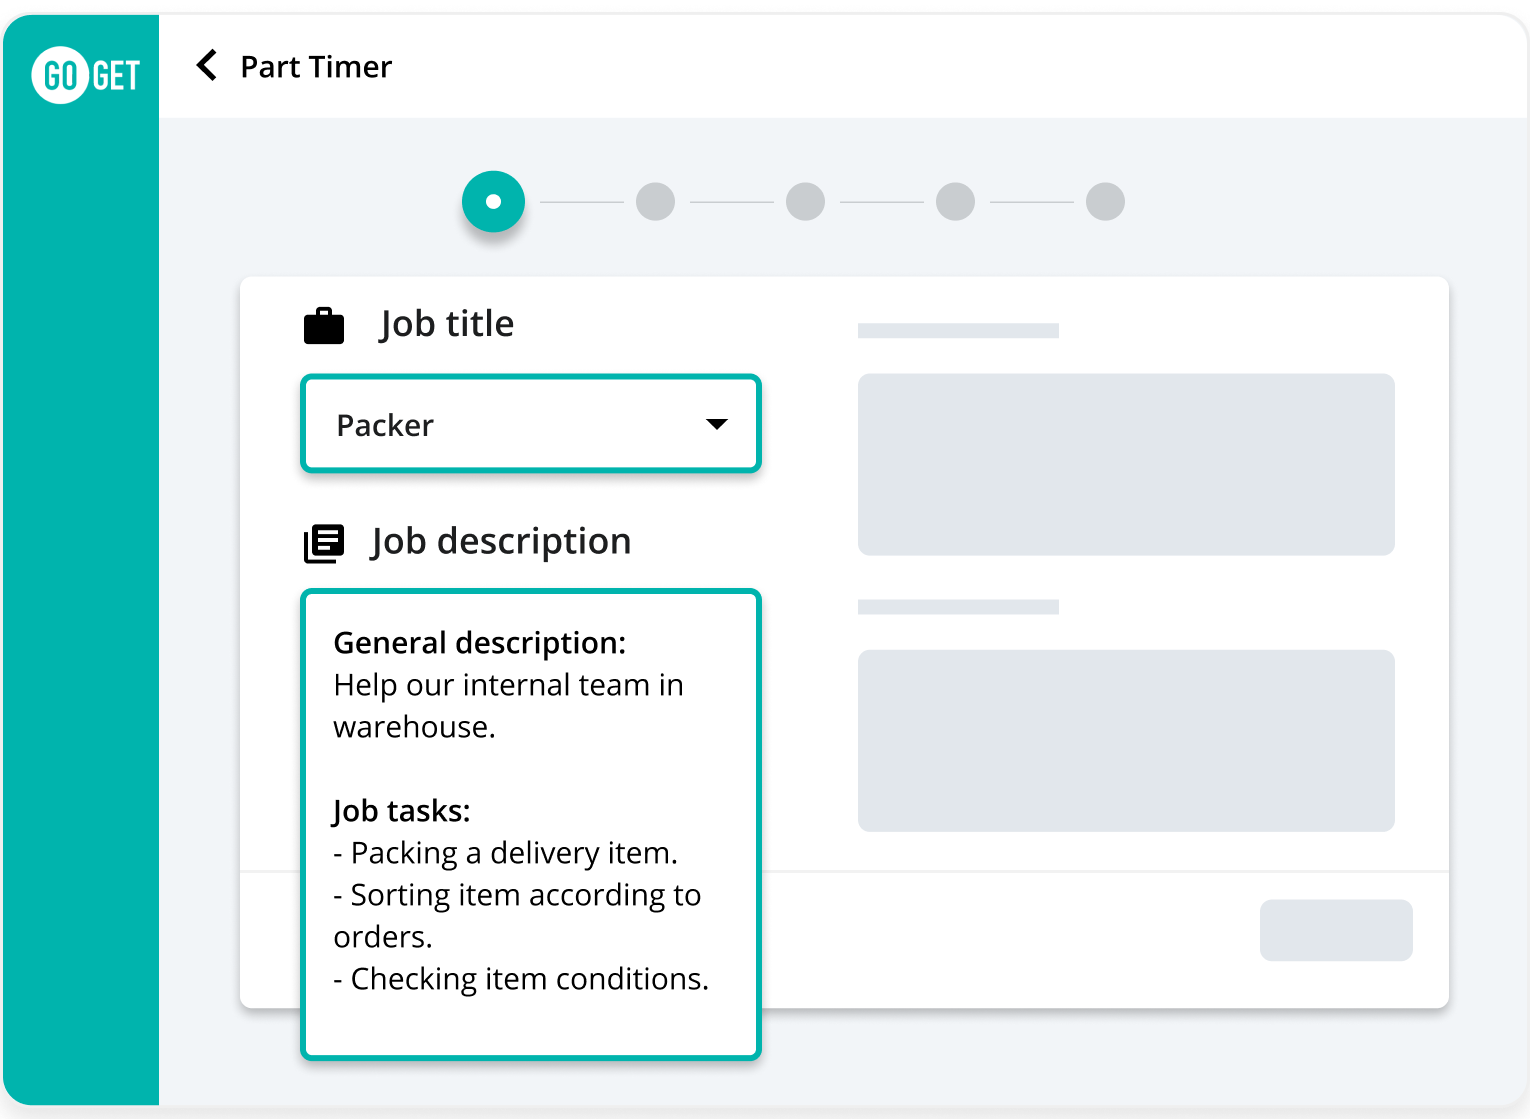Click the Job title heading label
Viewport: 1530px width, 1119px height.
[x=447, y=324]
